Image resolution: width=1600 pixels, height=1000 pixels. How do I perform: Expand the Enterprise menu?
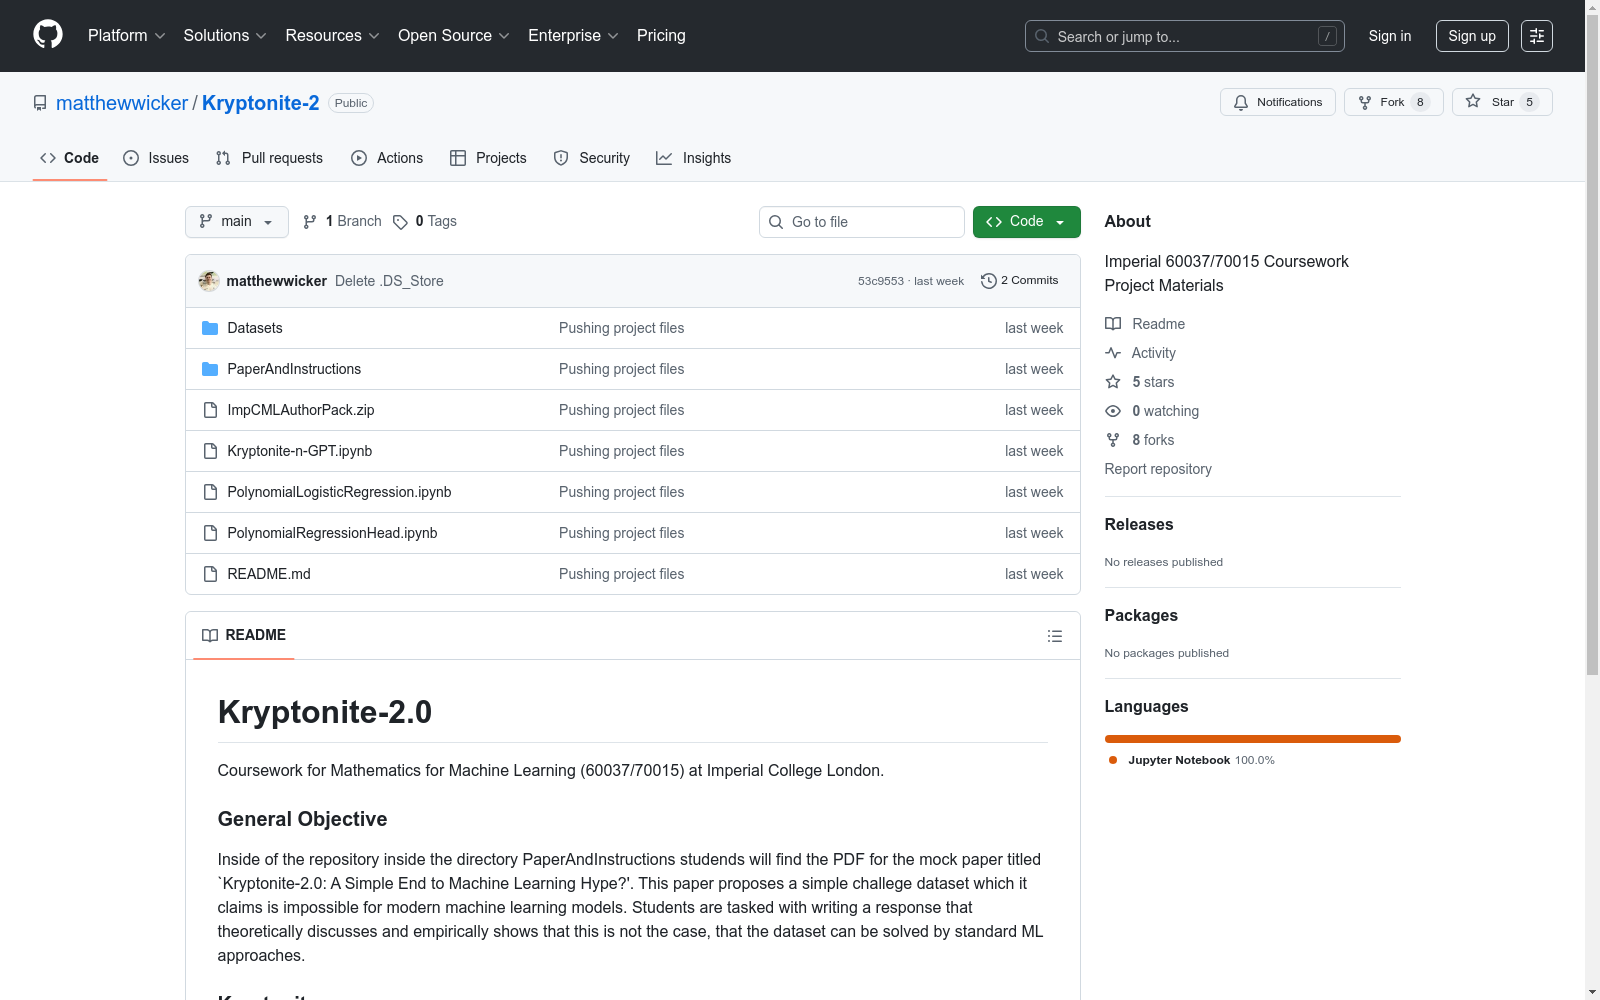pyautogui.click(x=573, y=36)
